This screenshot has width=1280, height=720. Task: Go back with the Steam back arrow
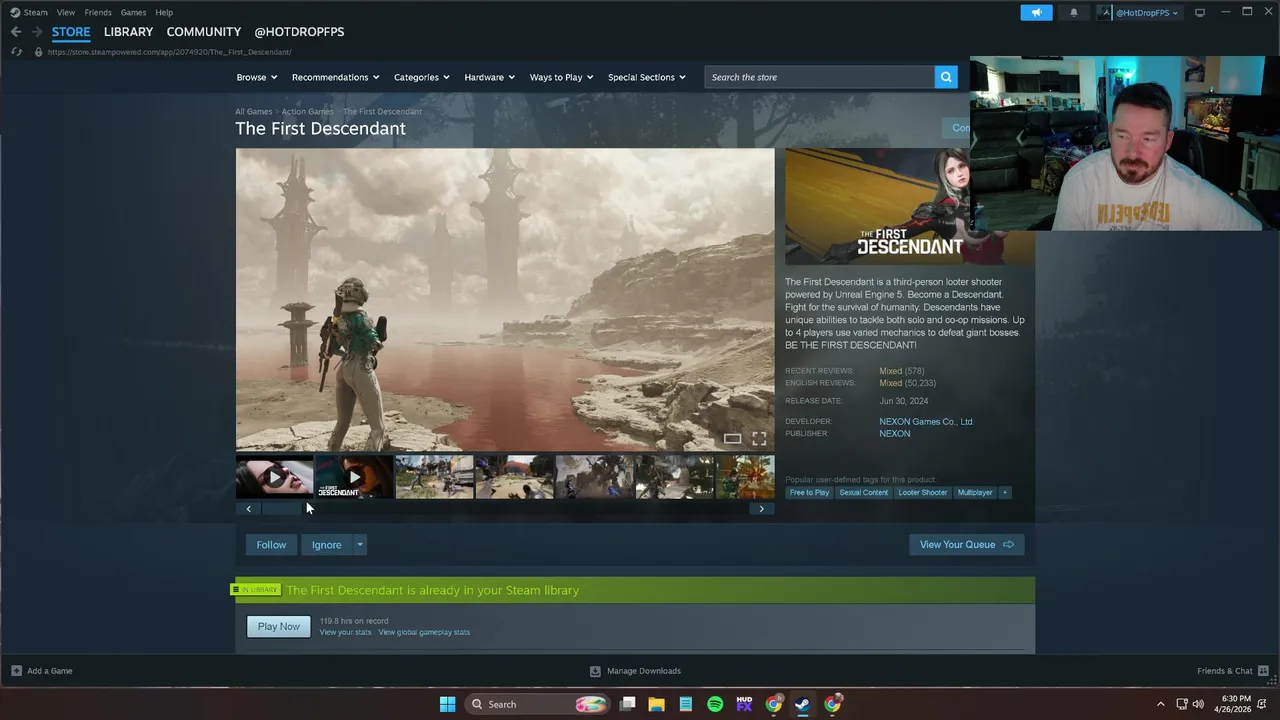16,32
